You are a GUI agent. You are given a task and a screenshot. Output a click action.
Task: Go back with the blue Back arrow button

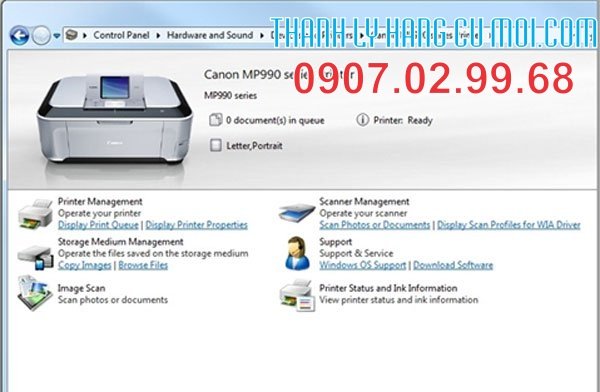pyautogui.click(x=19, y=36)
